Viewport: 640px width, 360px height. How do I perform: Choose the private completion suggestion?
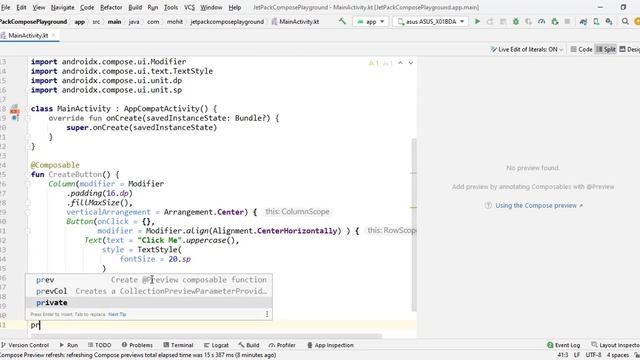coord(149,302)
